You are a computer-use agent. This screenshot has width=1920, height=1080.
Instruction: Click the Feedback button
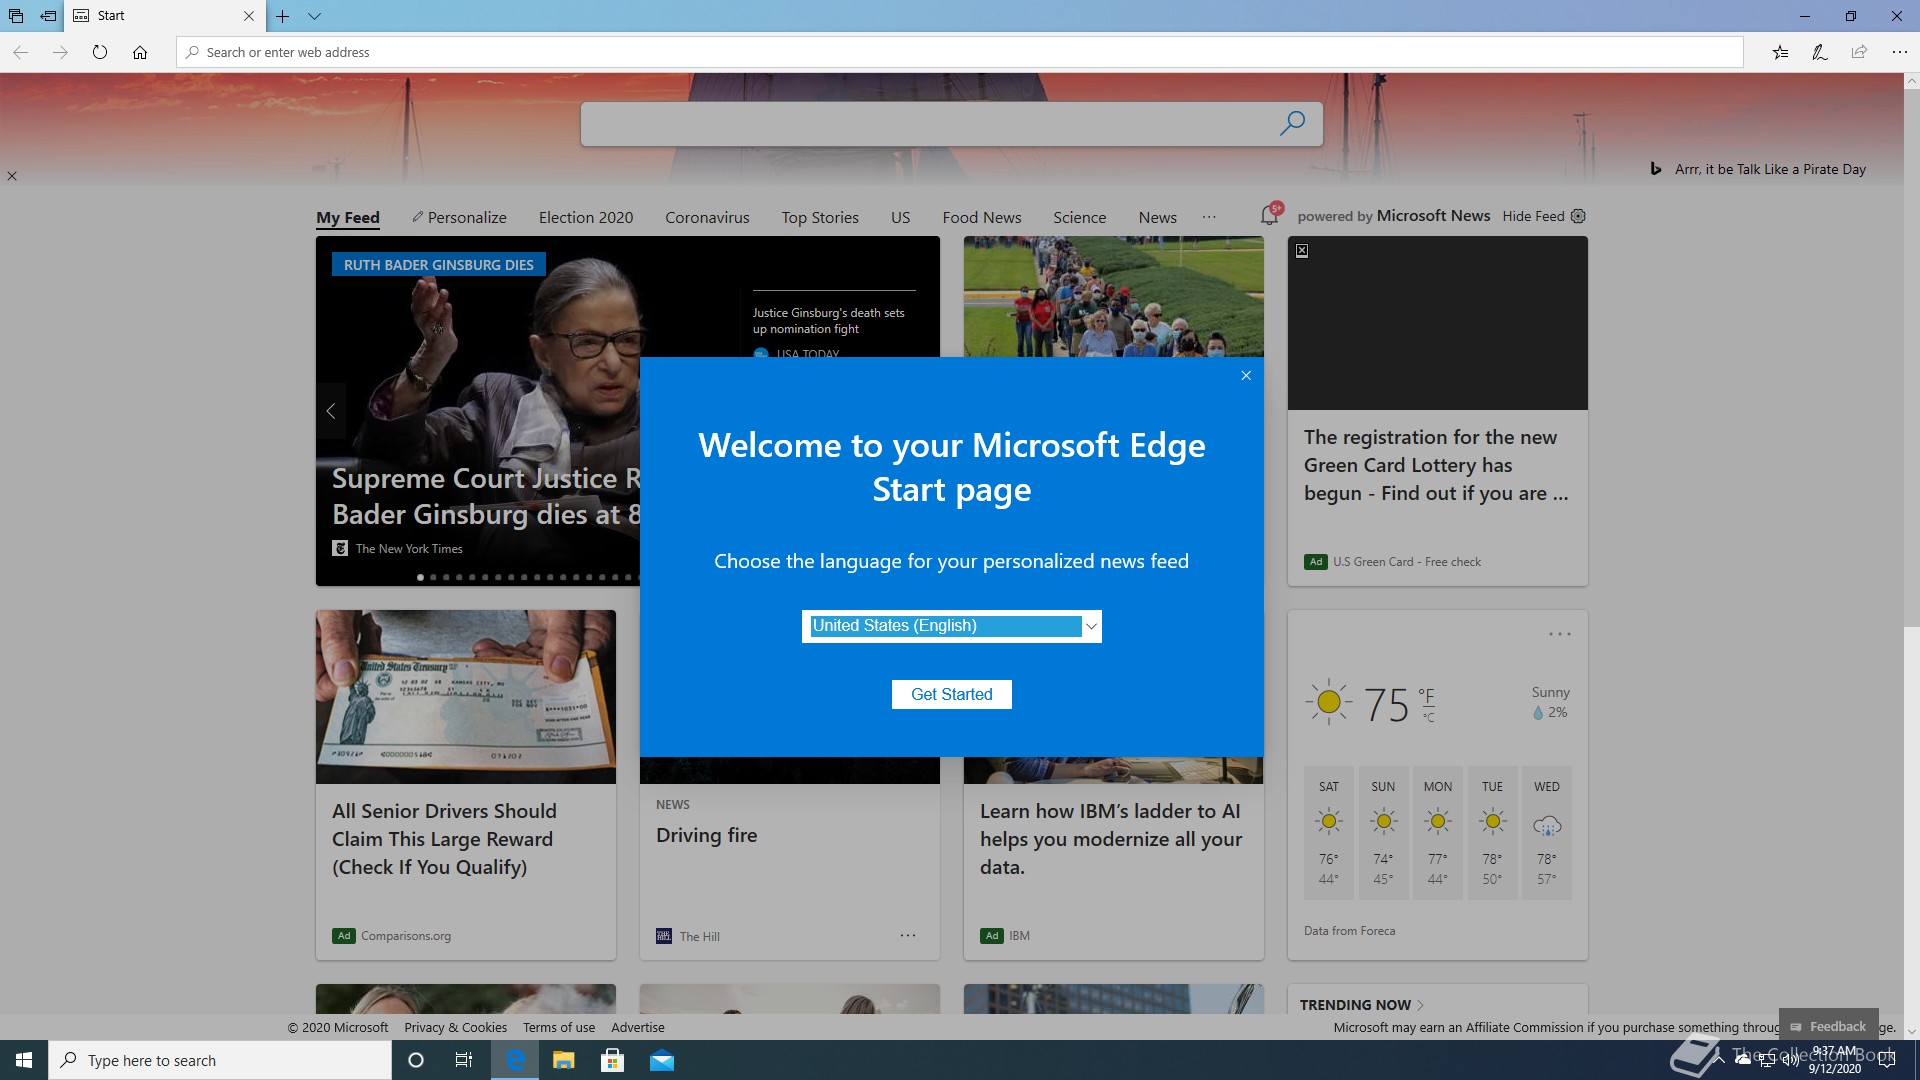(x=1828, y=1026)
